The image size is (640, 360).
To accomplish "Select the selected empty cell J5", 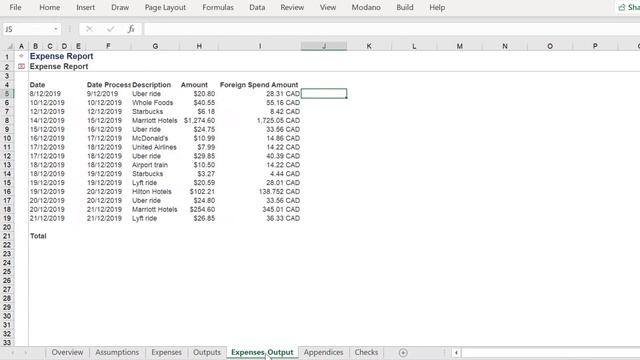I will click(324, 93).
